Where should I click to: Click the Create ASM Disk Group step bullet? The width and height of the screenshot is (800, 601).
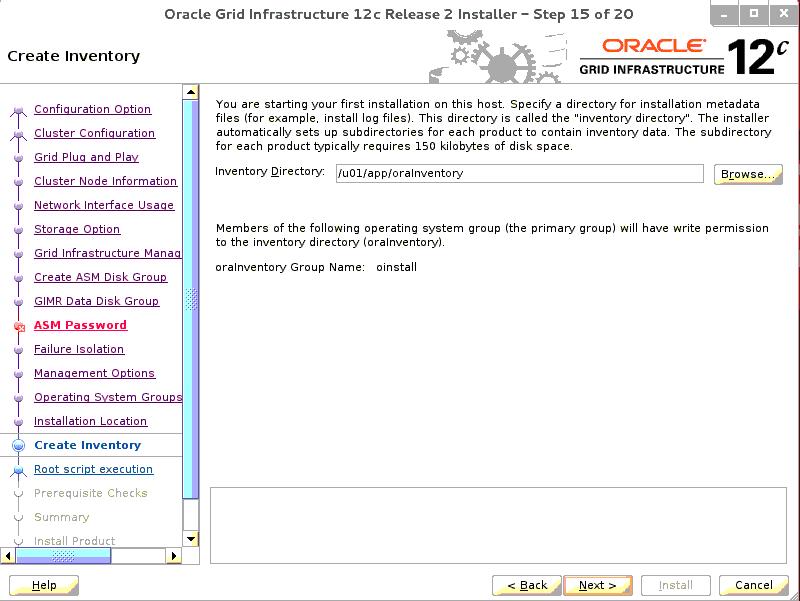point(18,278)
